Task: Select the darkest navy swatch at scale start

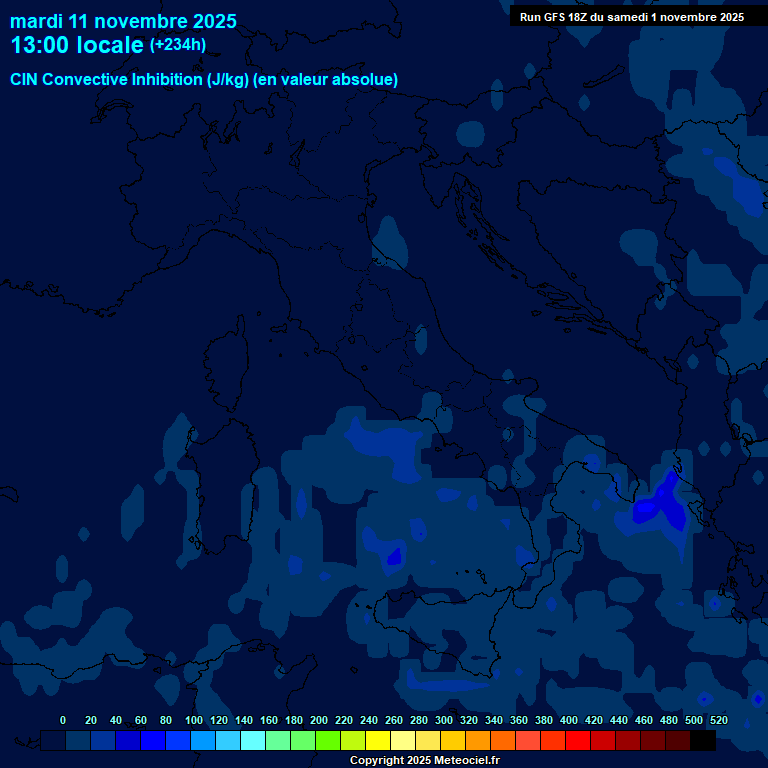Action: pos(53,741)
